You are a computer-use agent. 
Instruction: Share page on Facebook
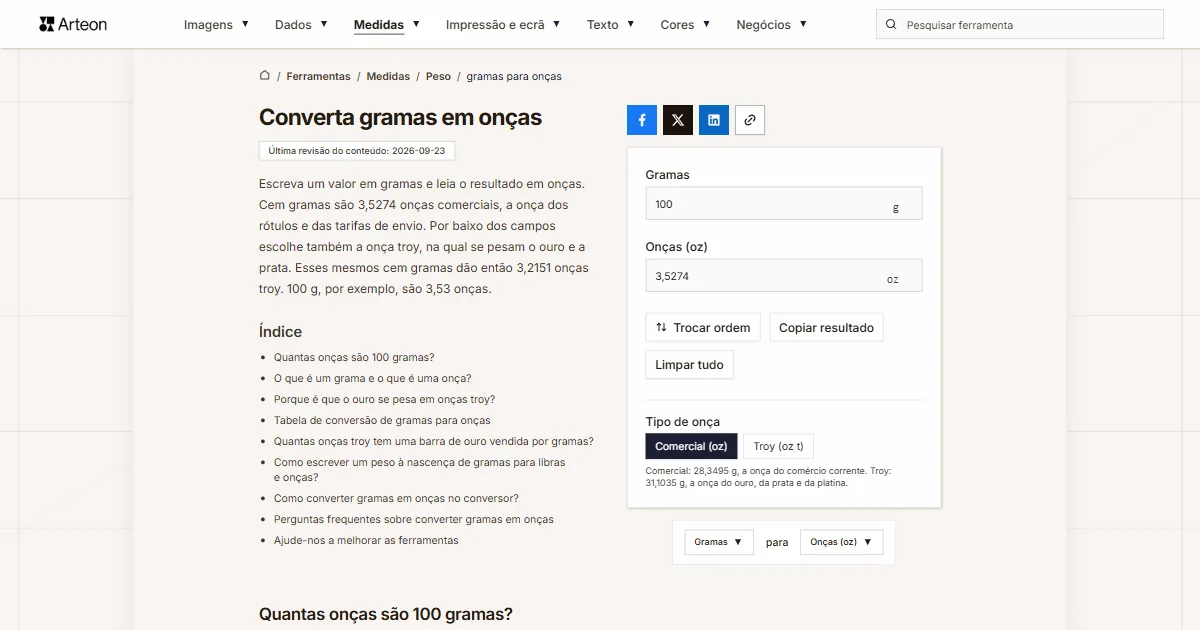pos(642,120)
